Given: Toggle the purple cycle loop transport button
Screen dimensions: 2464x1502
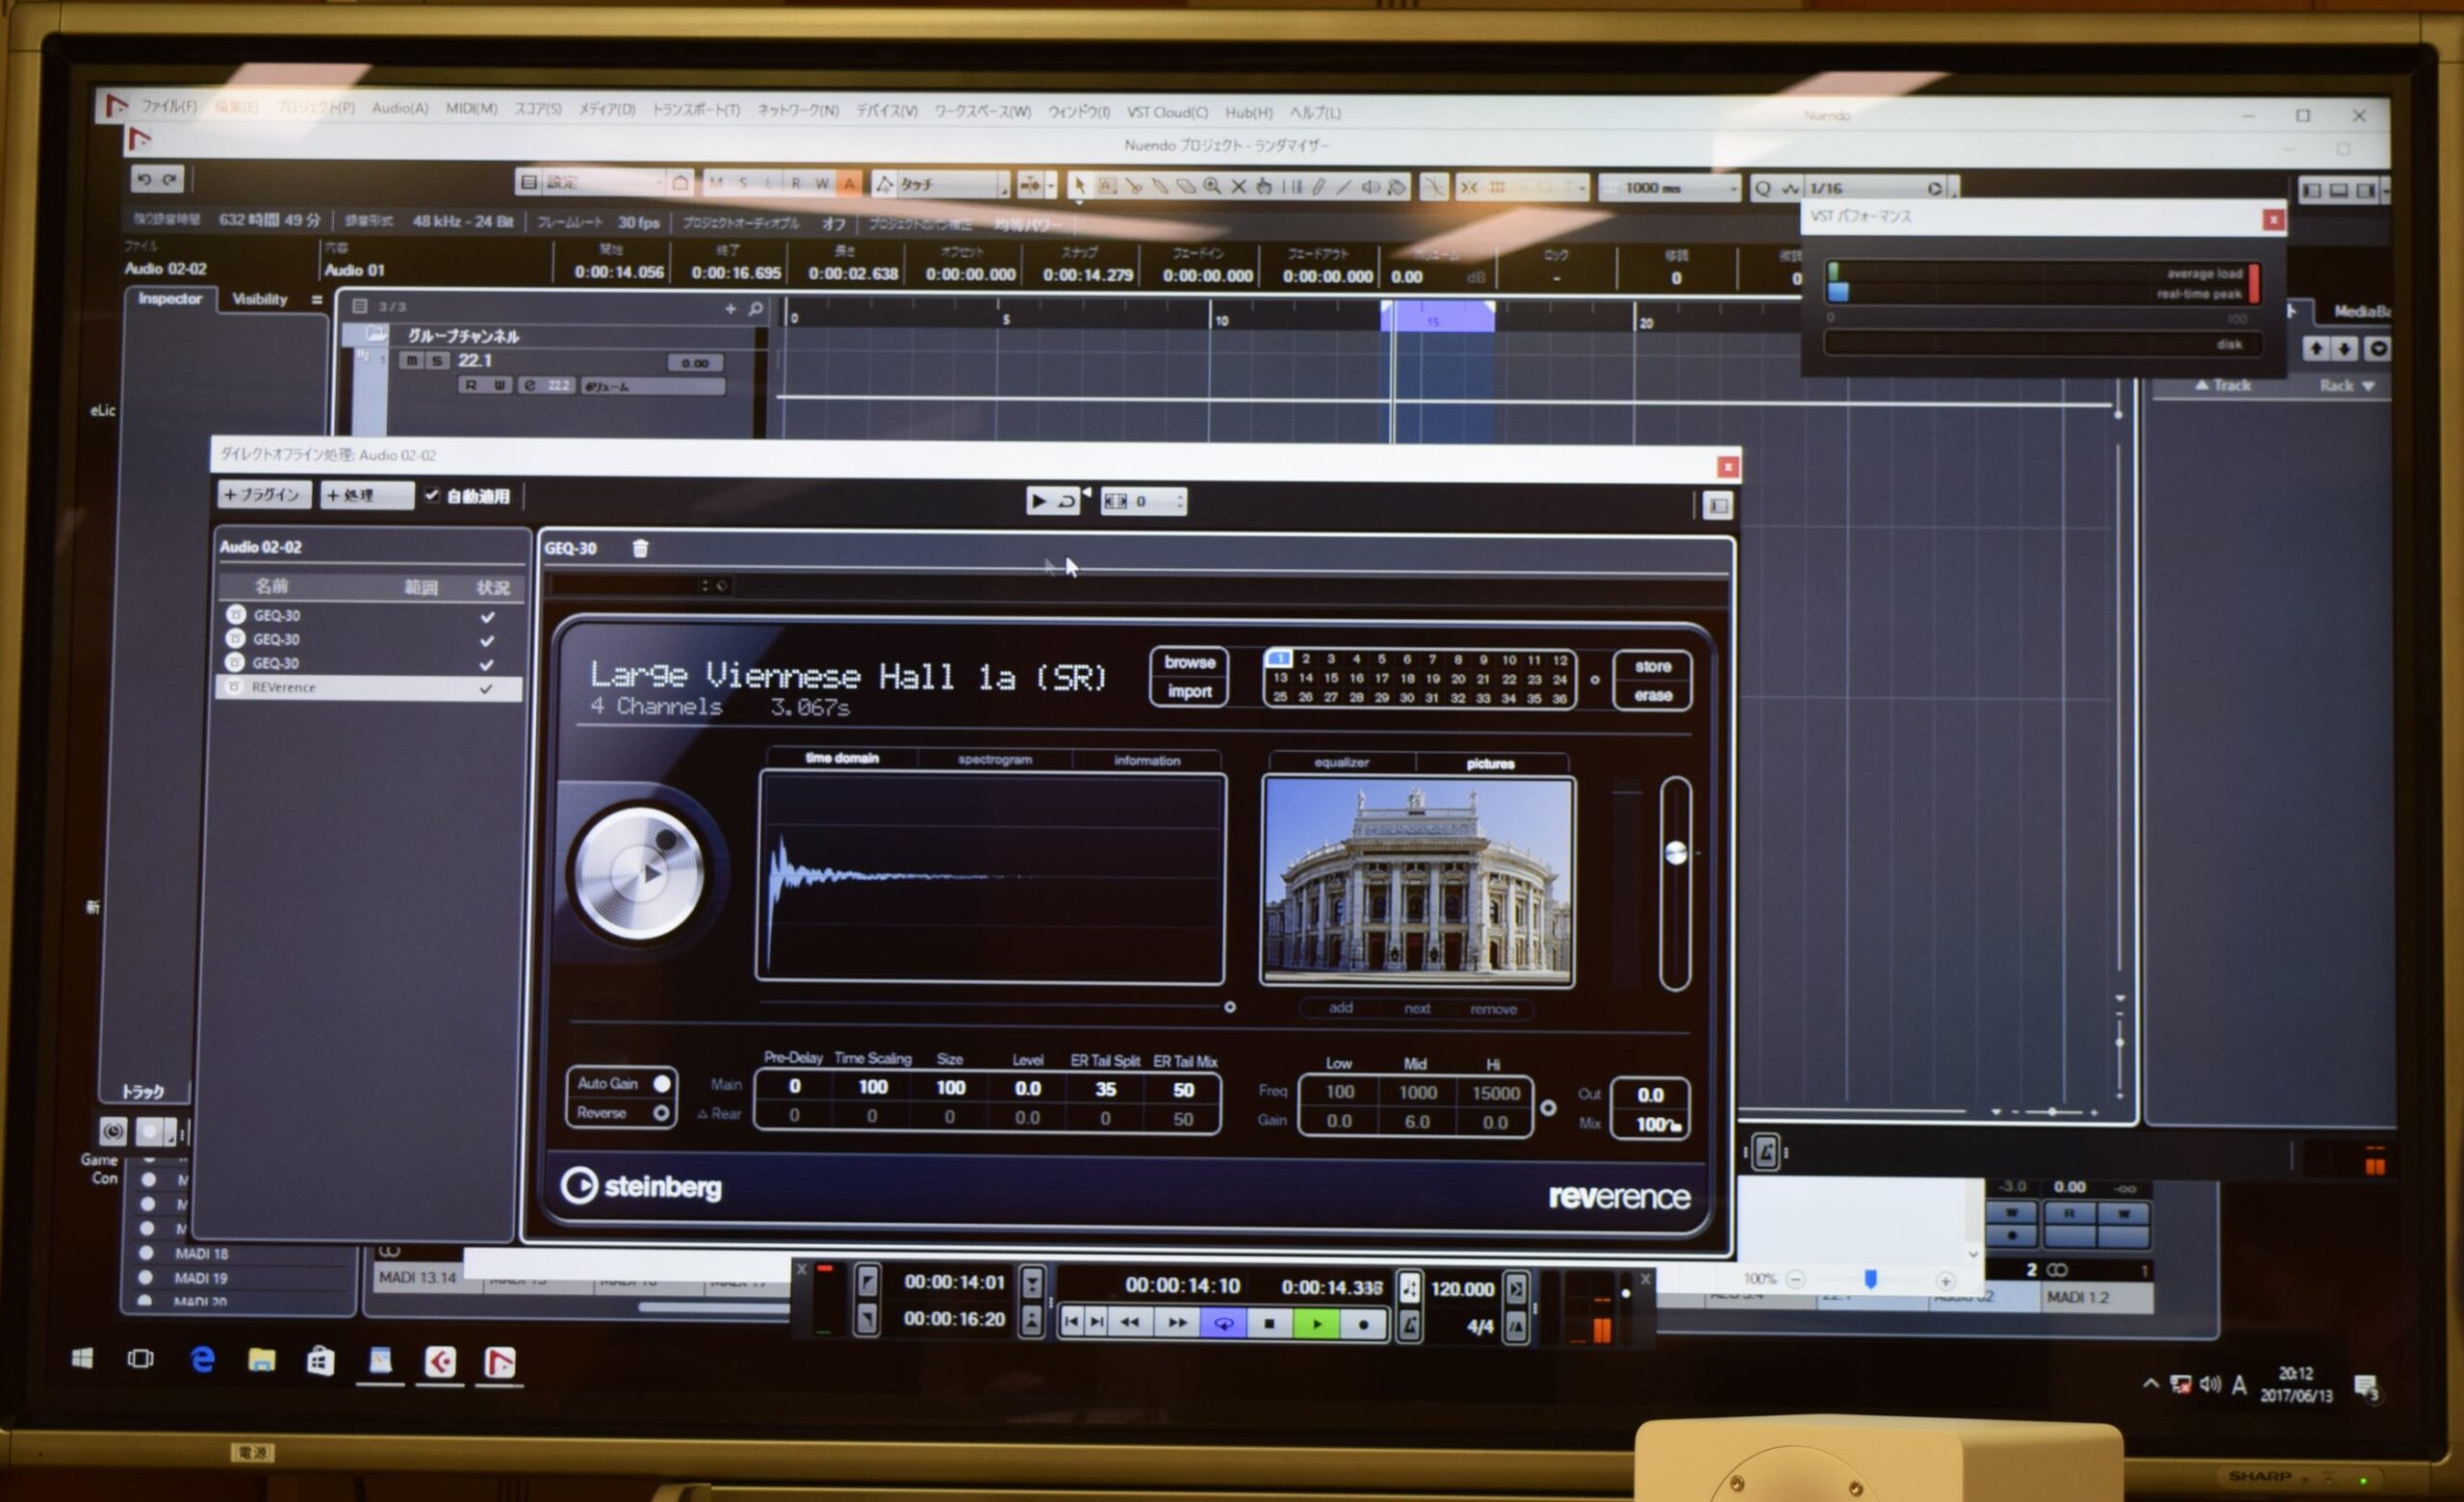Looking at the screenshot, I should click(1223, 1323).
